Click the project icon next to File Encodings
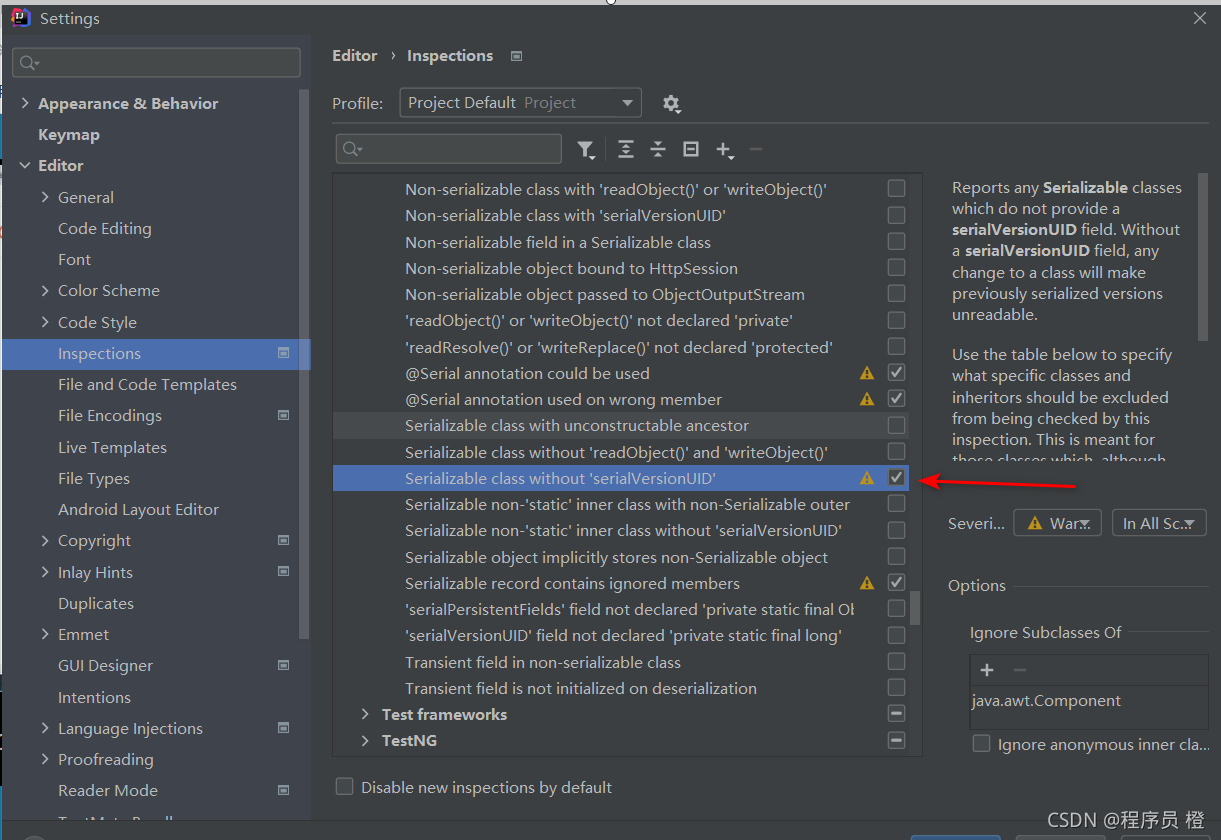This screenshot has height=840, width=1221. click(x=284, y=415)
